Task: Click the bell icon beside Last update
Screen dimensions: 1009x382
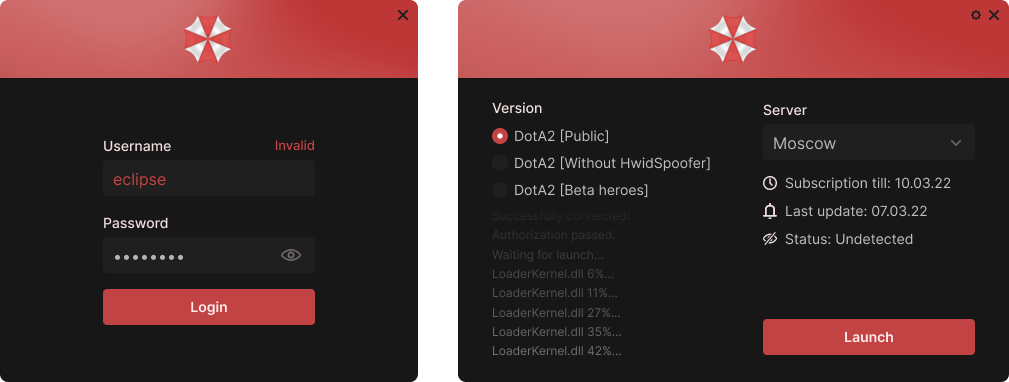Action: point(770,211)
